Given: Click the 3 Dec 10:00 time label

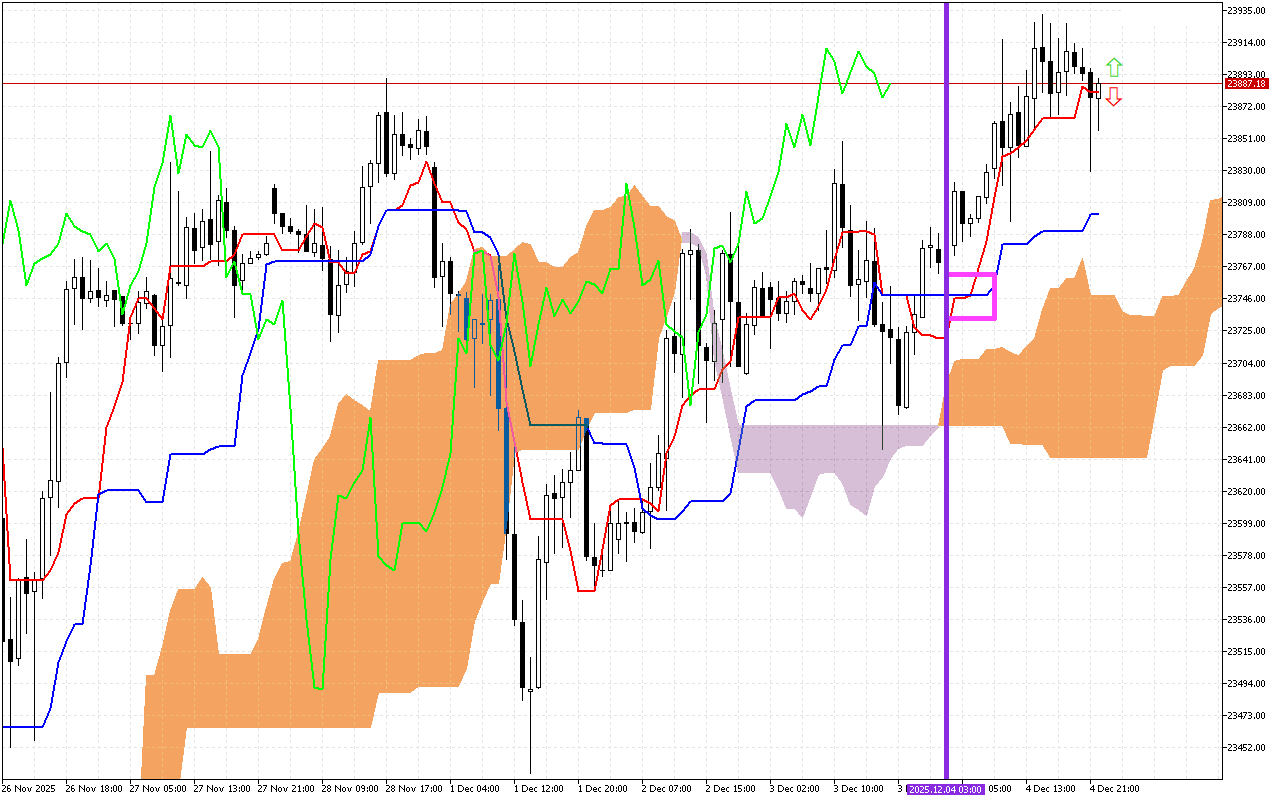Looking at the screenshot, I should (x=858, y=789).
